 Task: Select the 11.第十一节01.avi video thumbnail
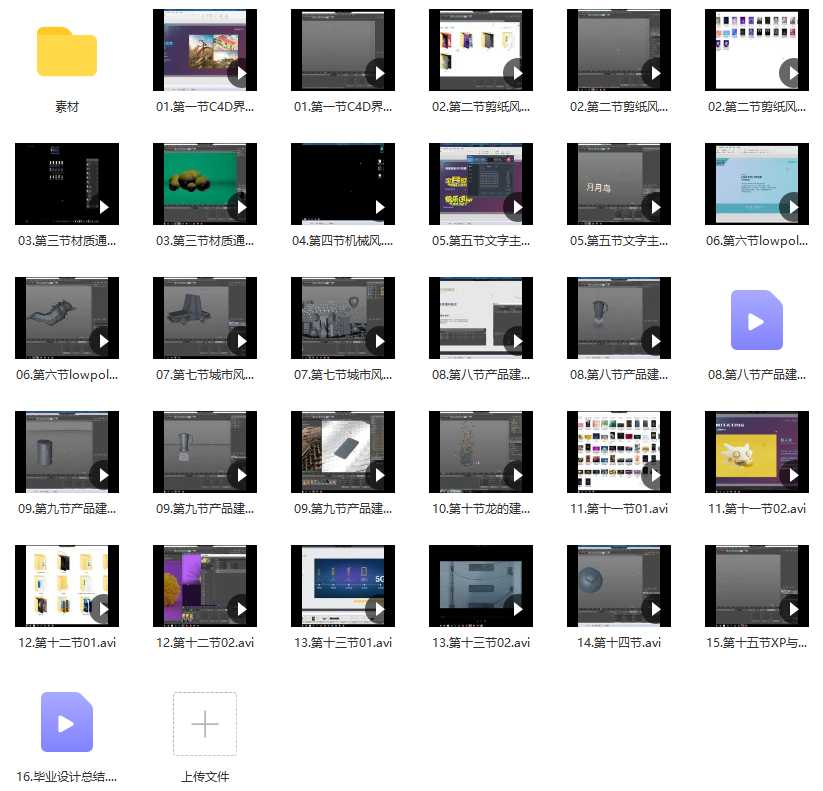click(x=618, y=451)
